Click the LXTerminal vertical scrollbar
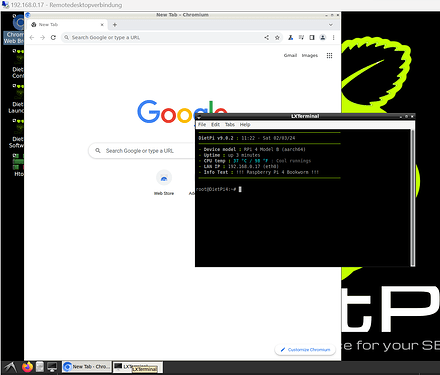 pyautogui.click(x=413, y=198)
